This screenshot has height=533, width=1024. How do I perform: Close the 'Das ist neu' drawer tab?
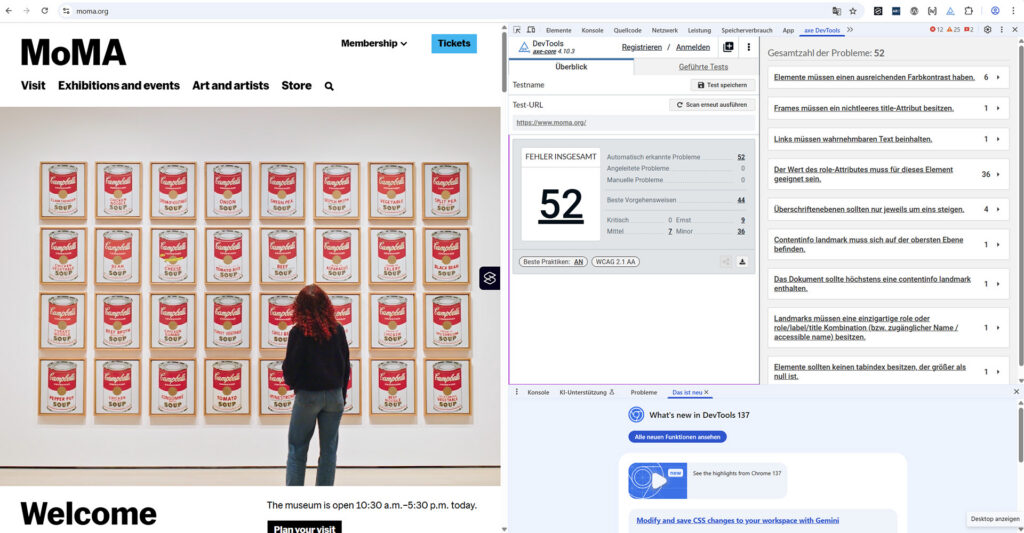pyautogui.click(x=706, y=393)
